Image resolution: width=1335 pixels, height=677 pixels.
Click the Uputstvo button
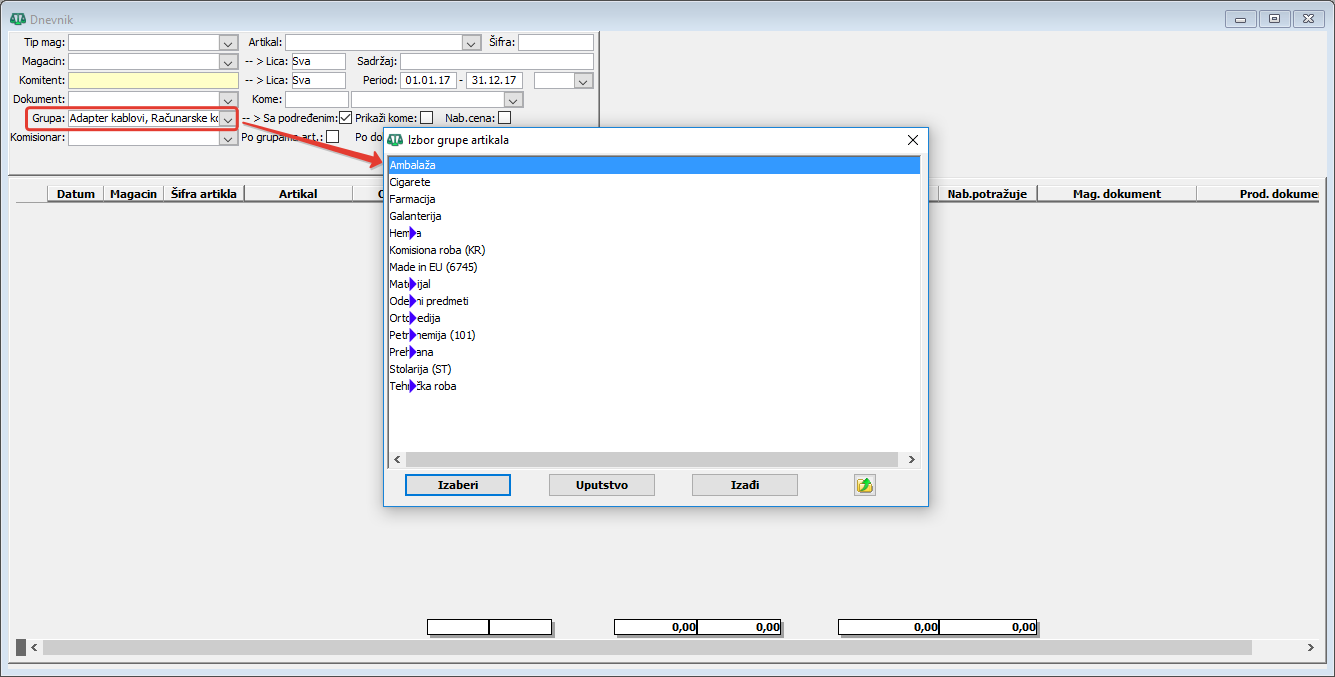pyautogui.click(x=601, y=485)
